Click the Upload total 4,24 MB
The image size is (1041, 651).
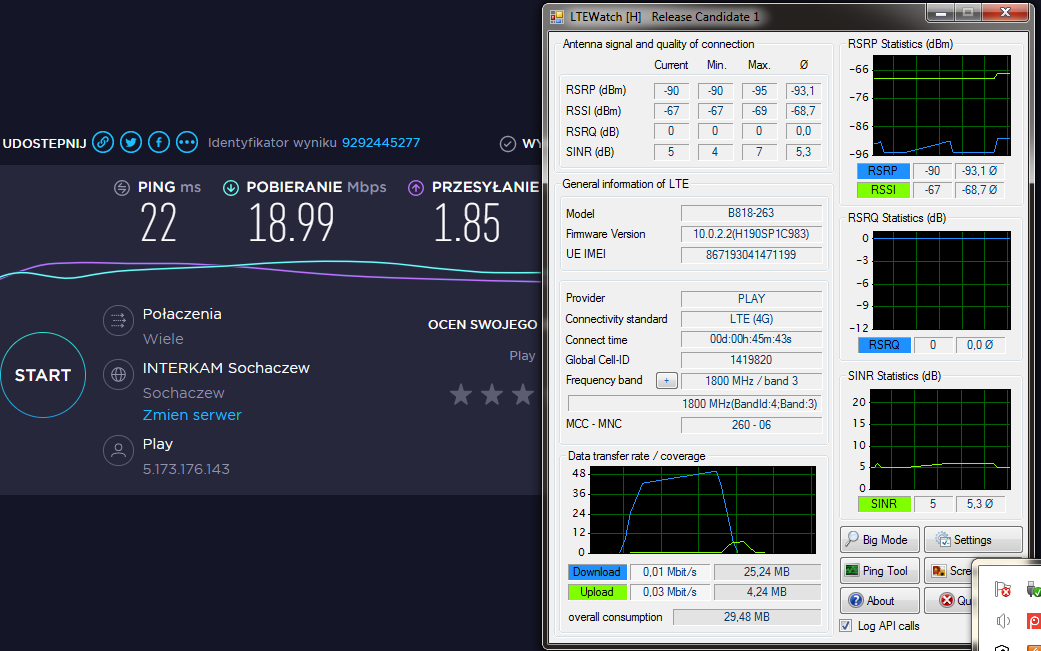(767, 592)
